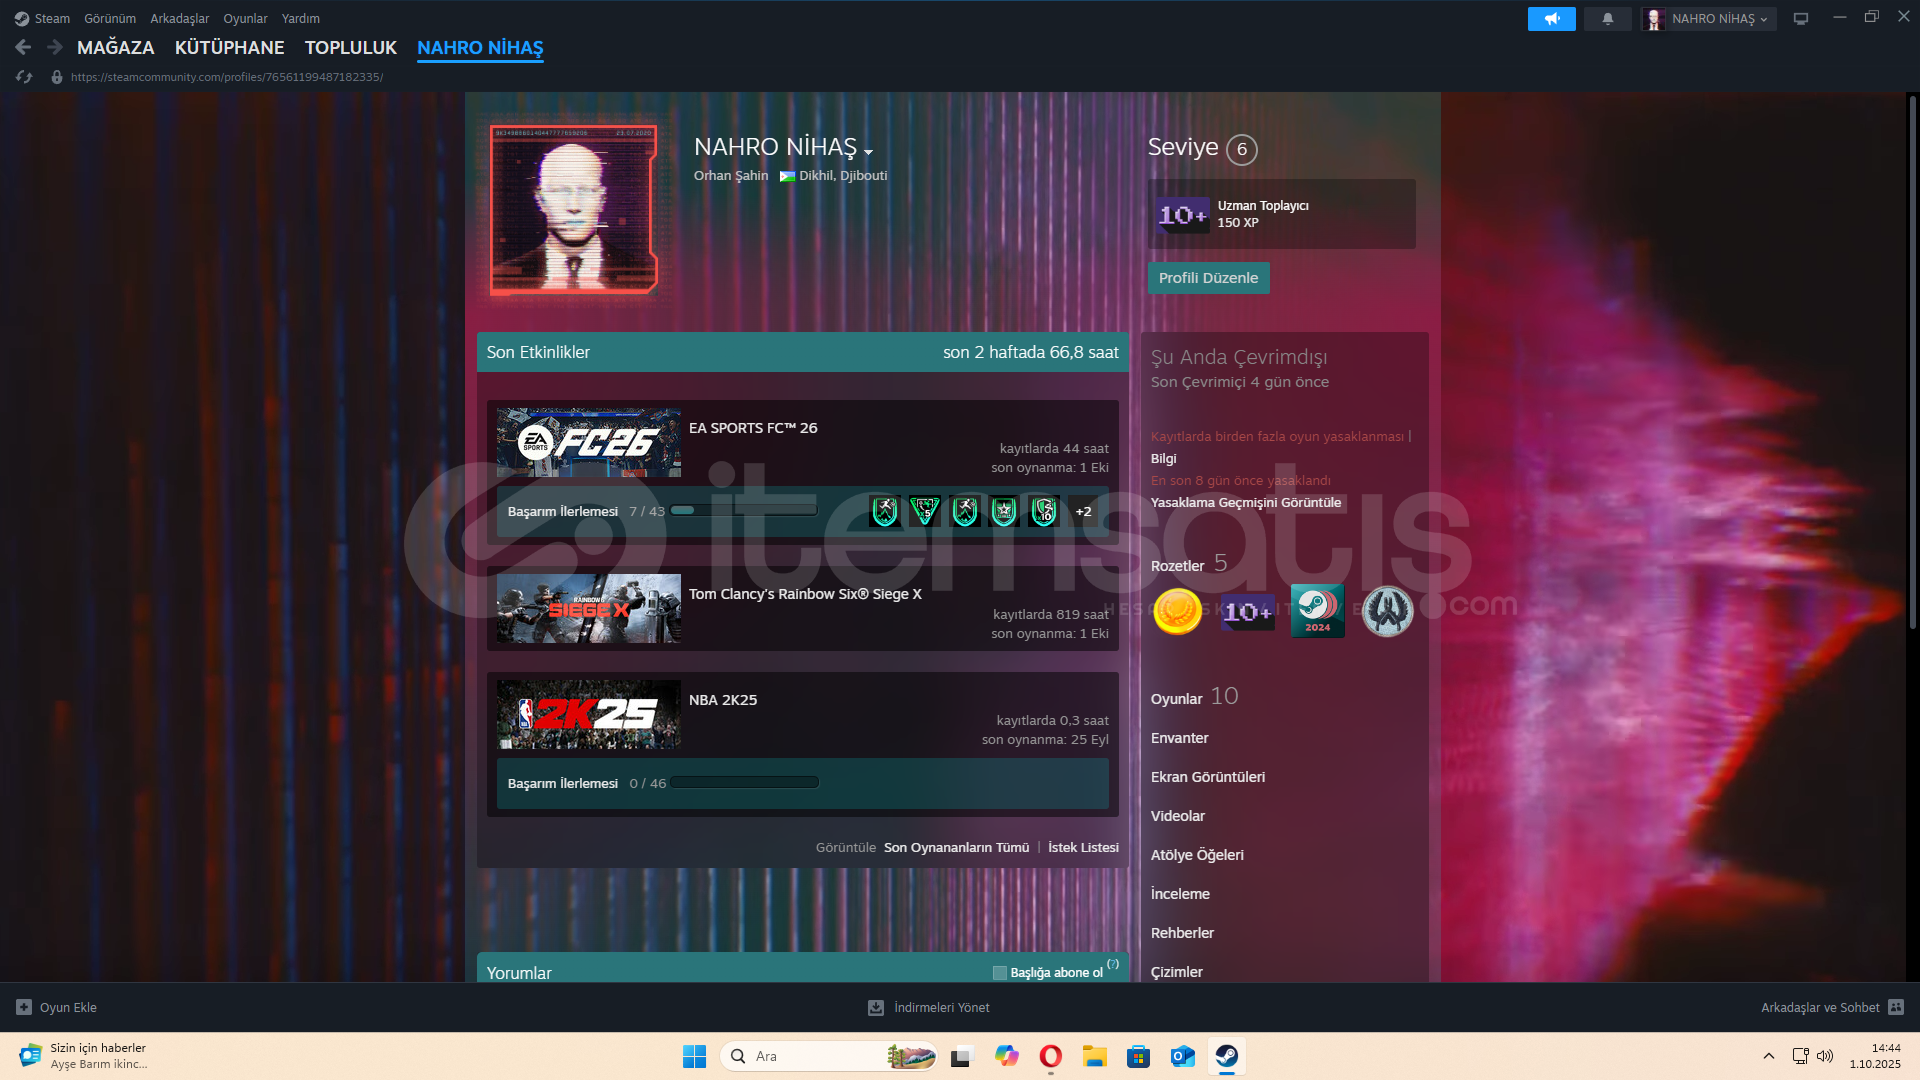
Task: Click the Rainbow Six Siege X thumbnail
Action: tap(588, 608)
